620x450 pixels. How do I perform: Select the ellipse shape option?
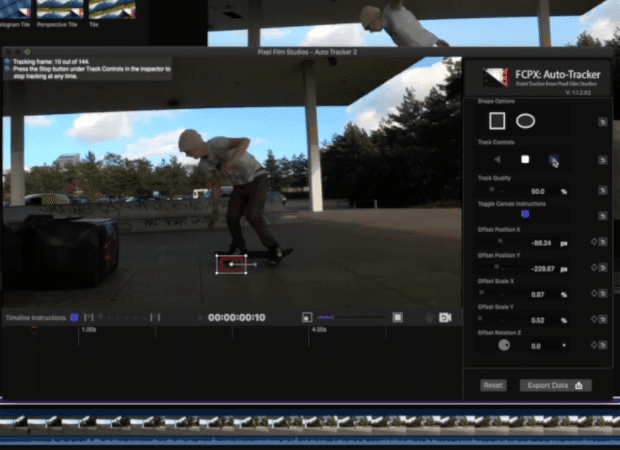point(525,121)
